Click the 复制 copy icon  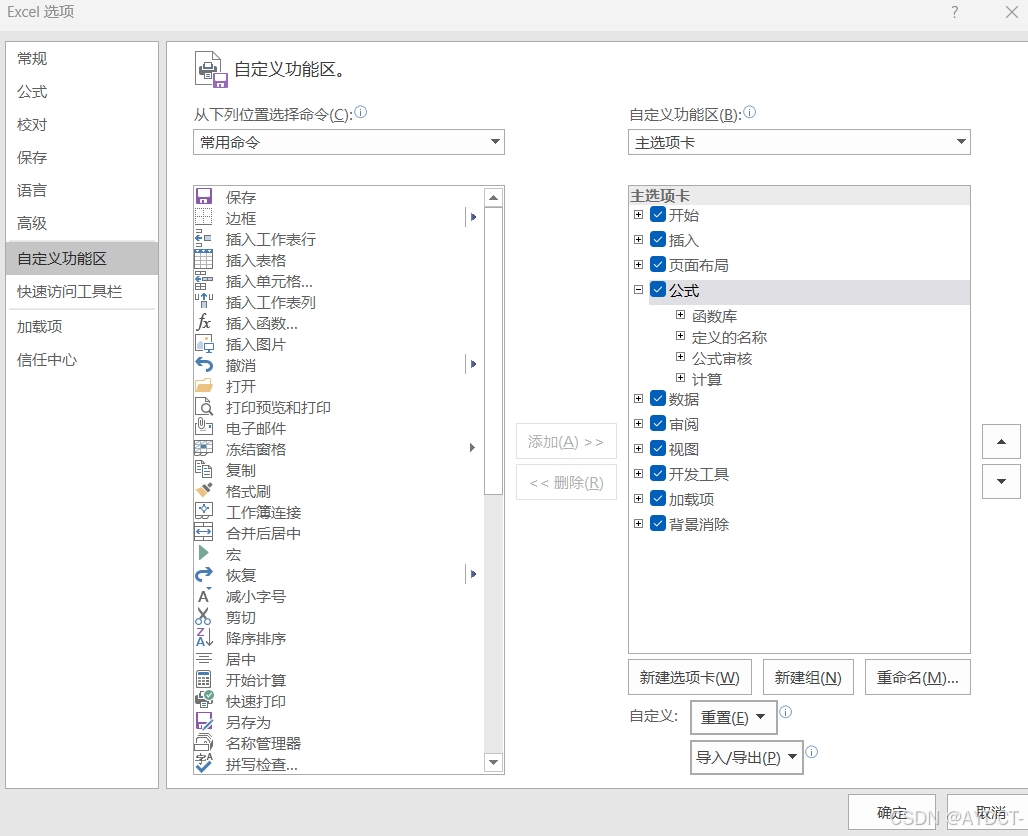point(204,469)
